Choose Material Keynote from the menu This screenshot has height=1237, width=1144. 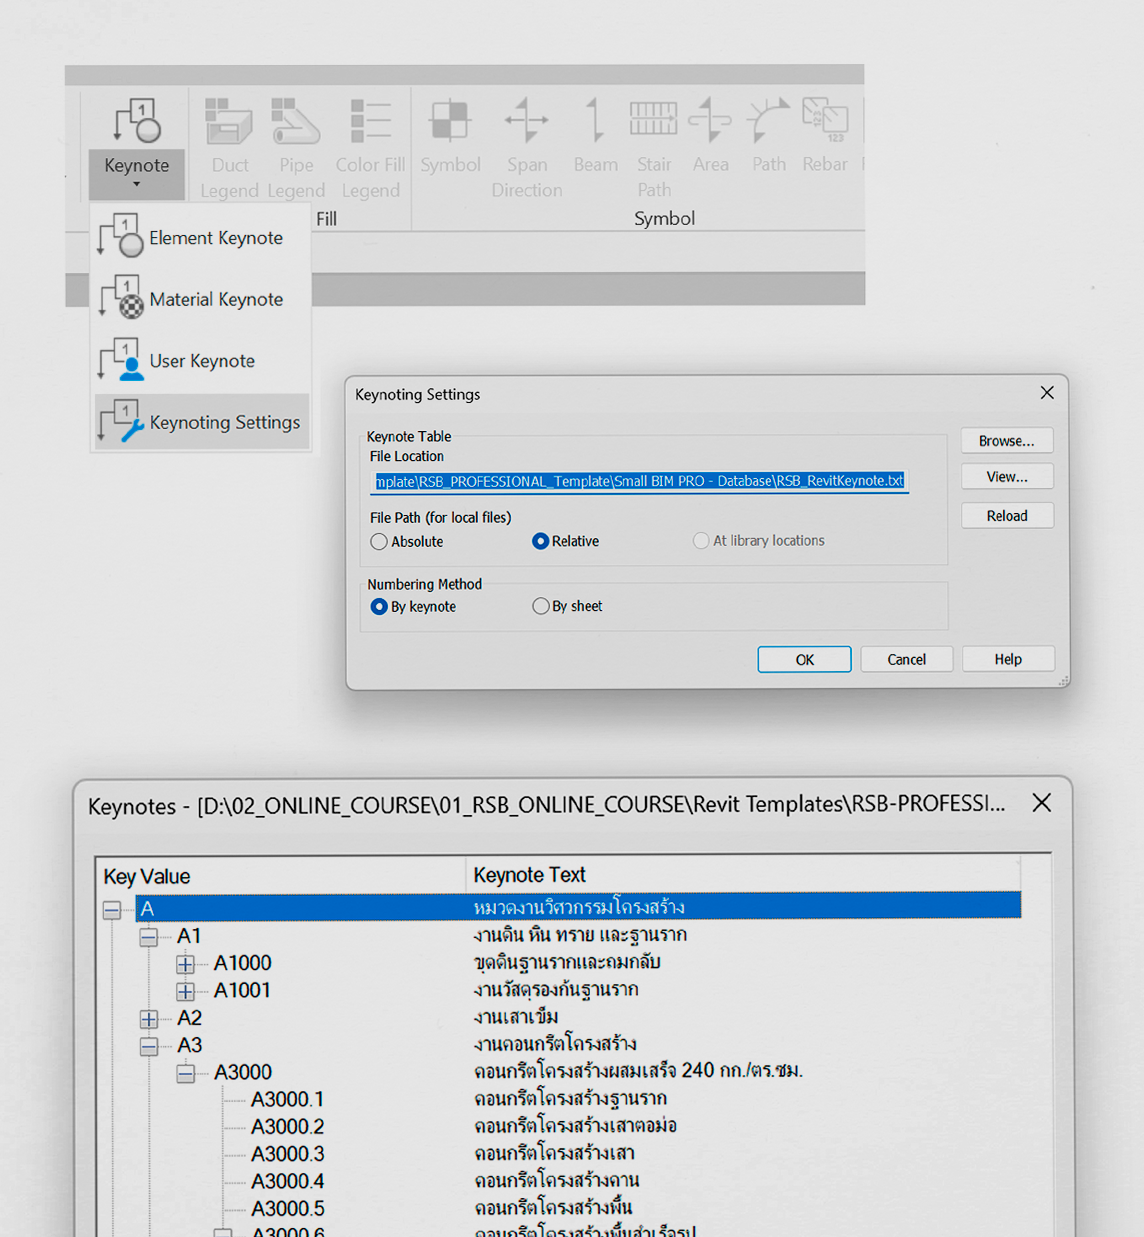[x=215, y=299]
